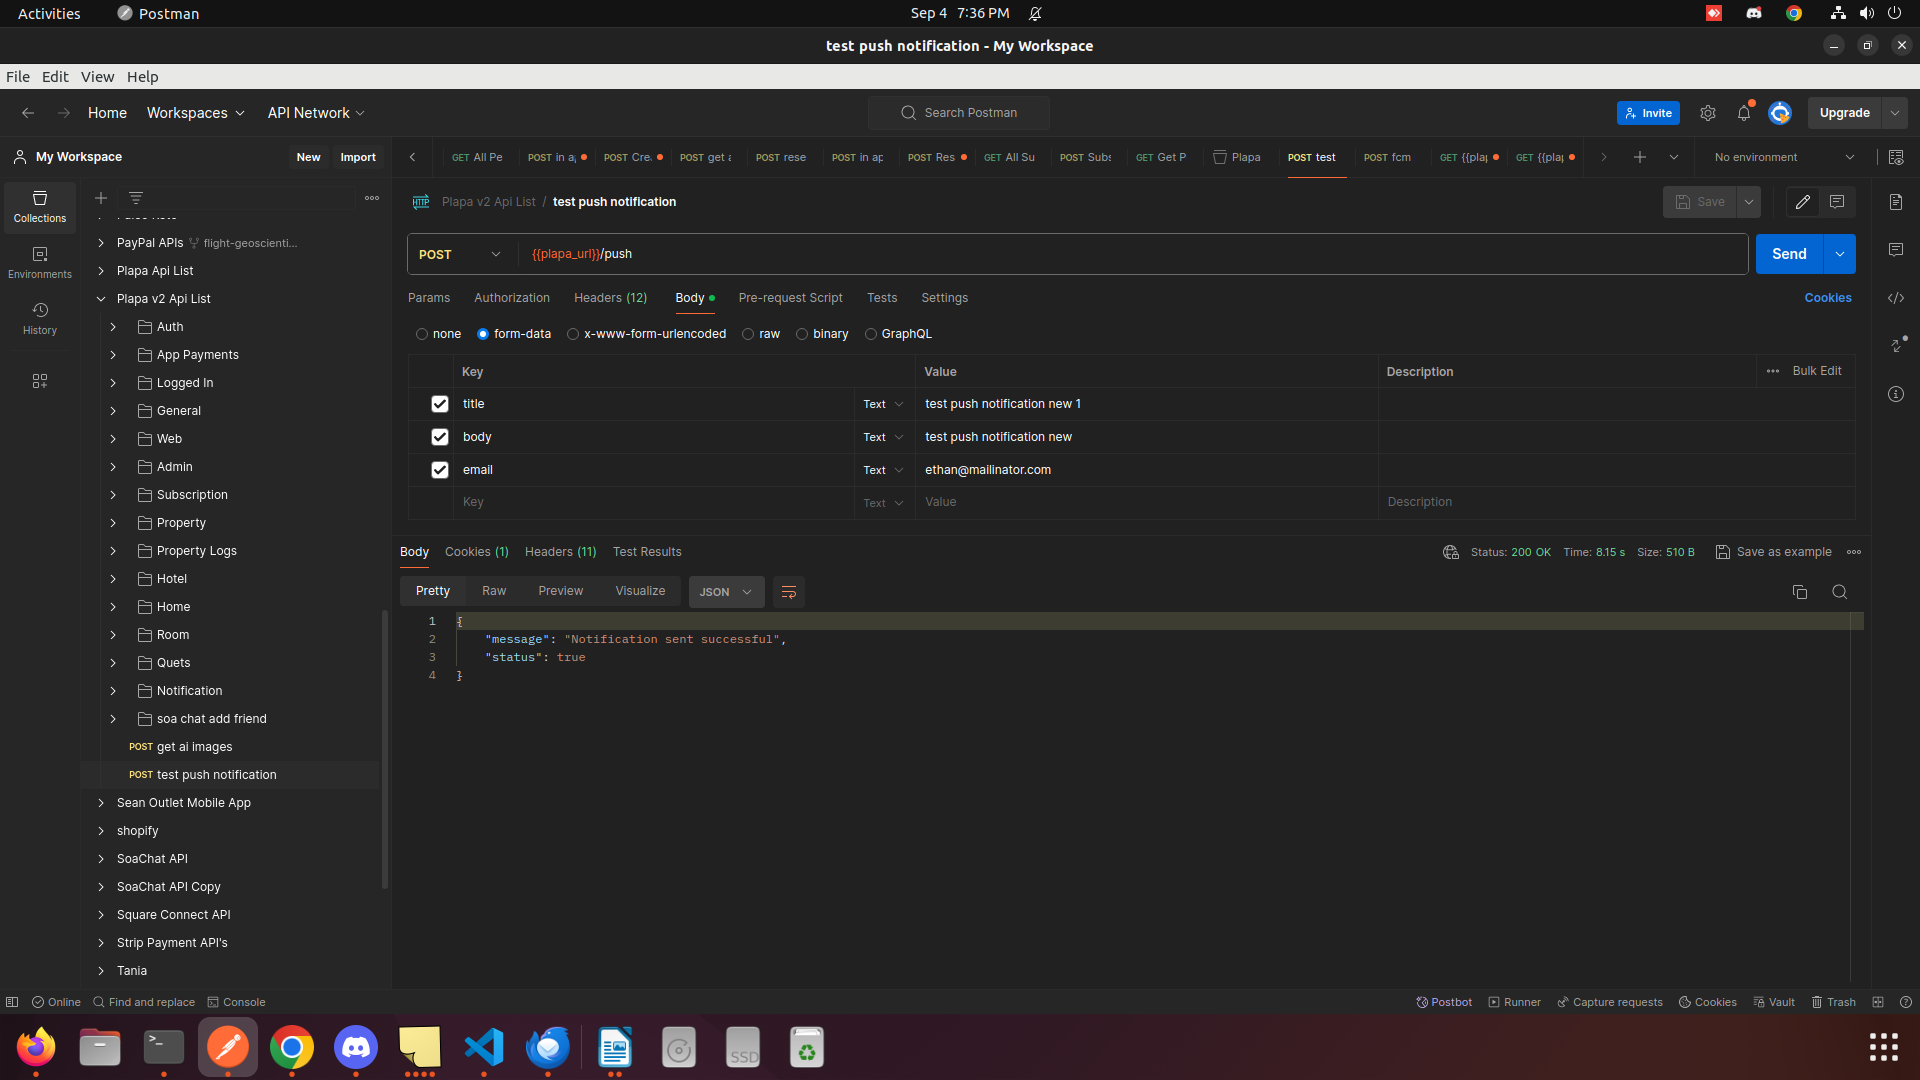Open a new request tab
The image size is (1920, 1080).
tap(1640, 157)
